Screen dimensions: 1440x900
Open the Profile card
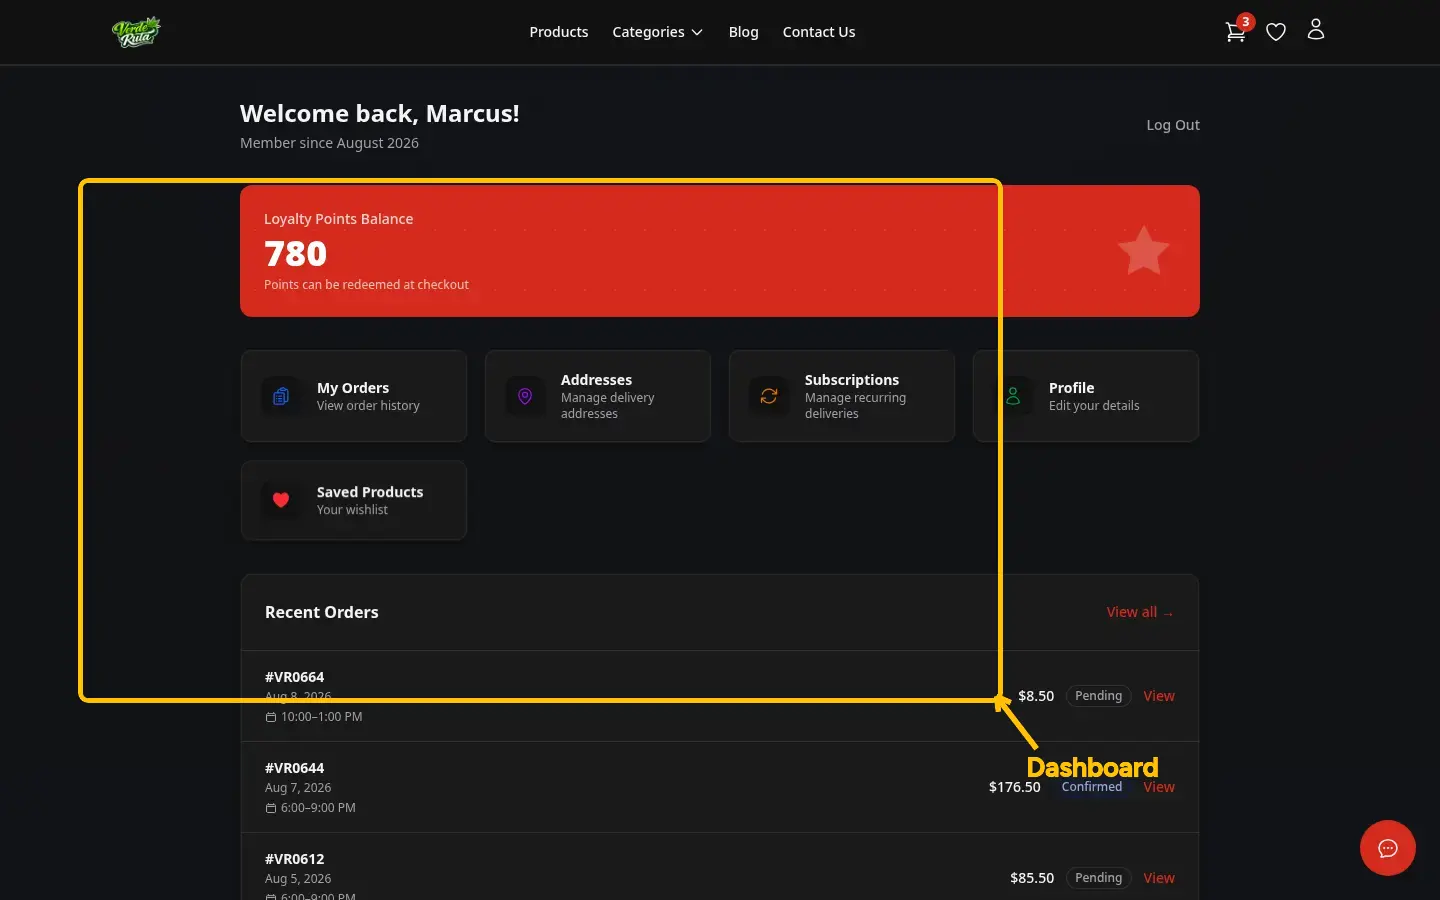(1086, 396)
